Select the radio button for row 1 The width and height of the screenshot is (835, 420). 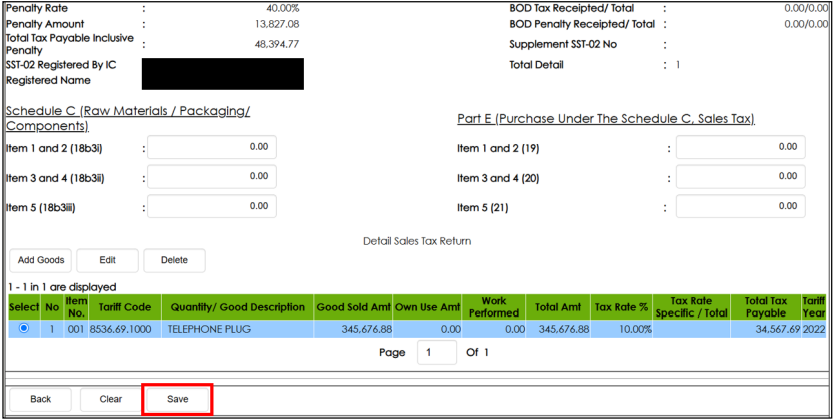point(23,328)
